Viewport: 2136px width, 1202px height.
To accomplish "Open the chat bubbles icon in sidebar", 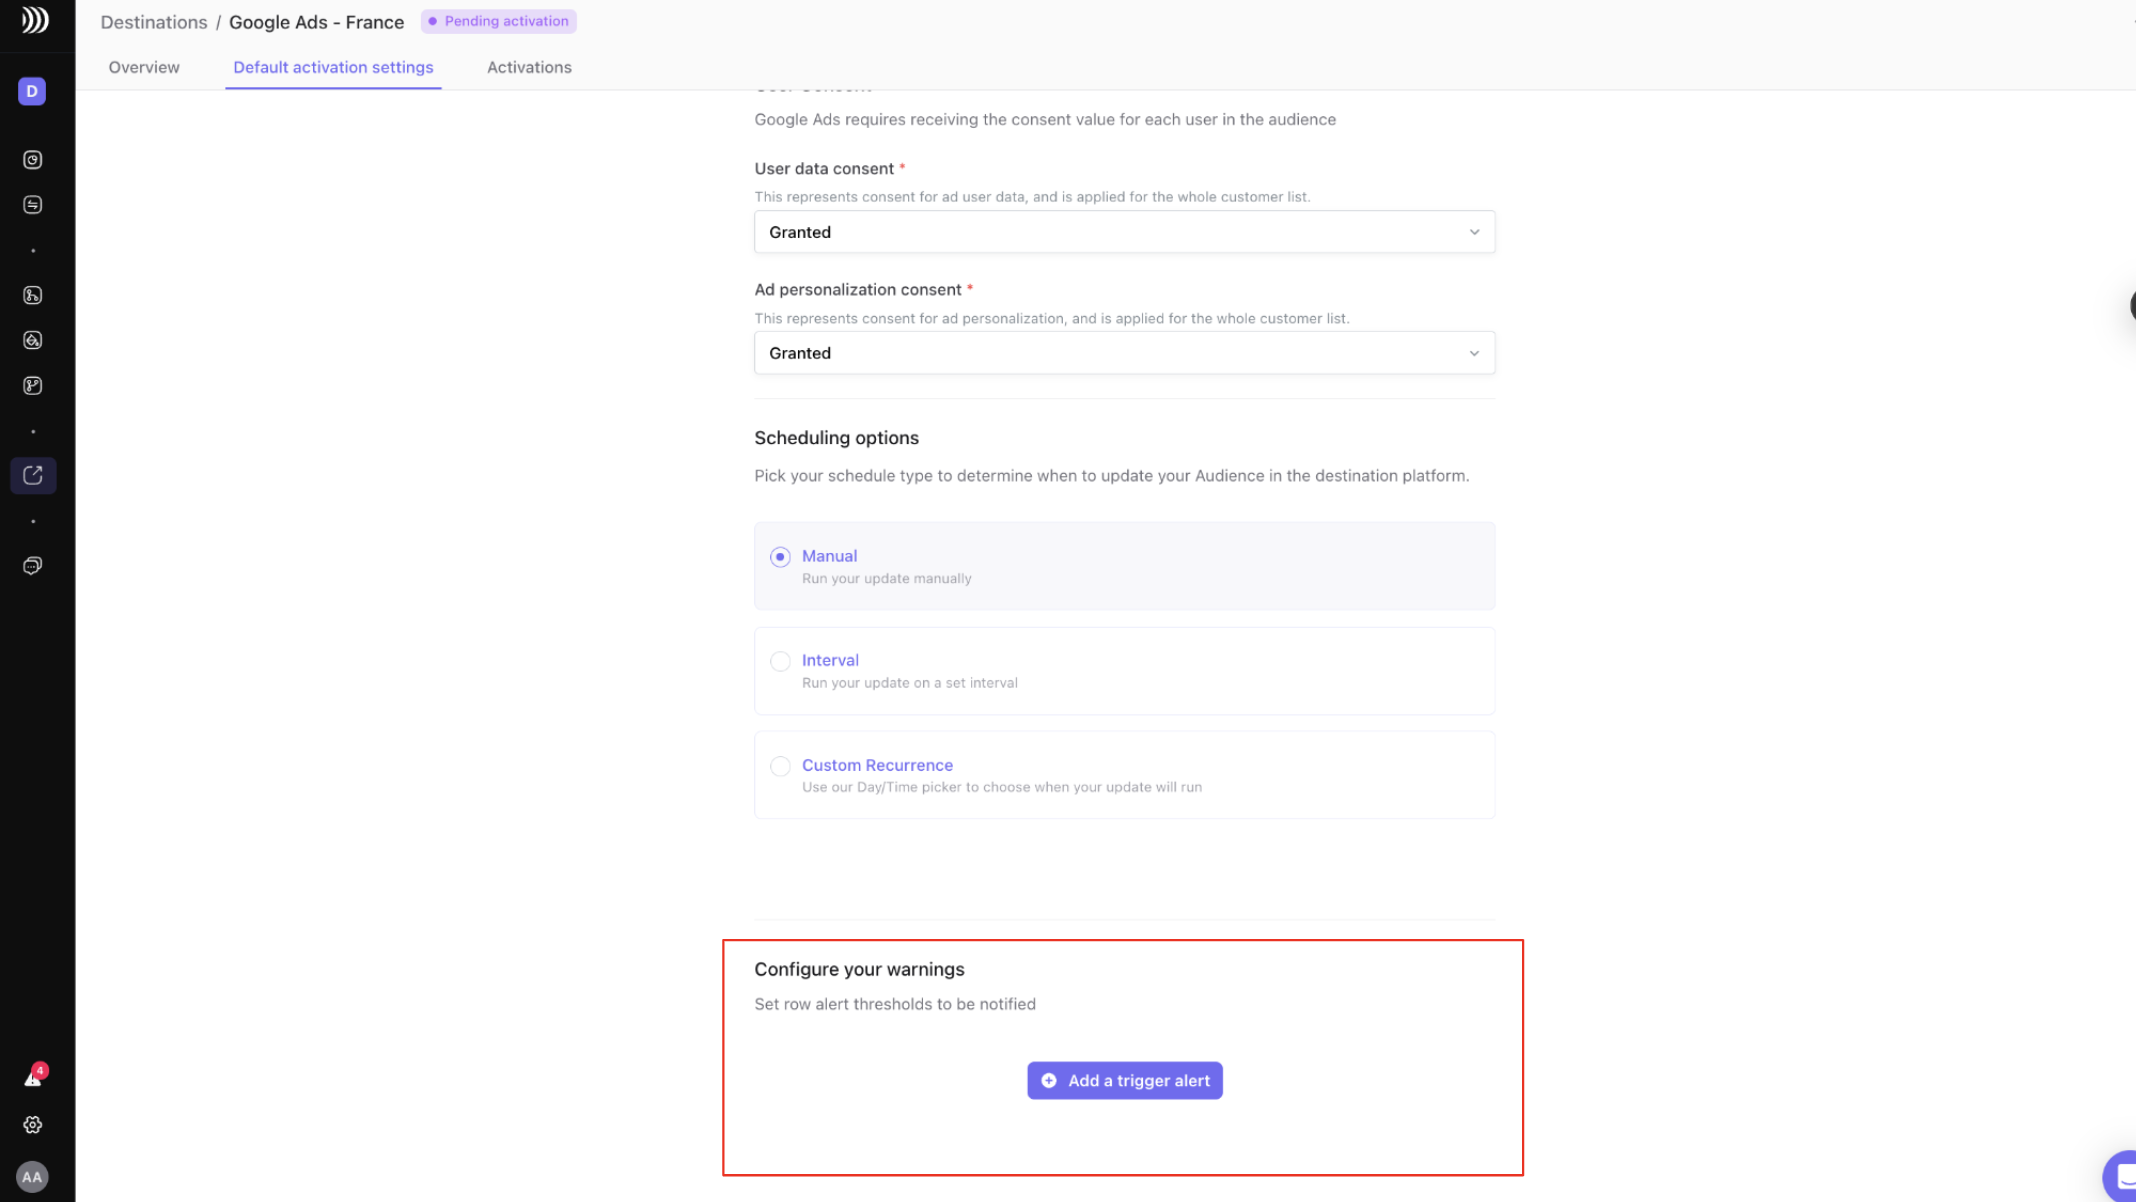I will tap(33, 566).
